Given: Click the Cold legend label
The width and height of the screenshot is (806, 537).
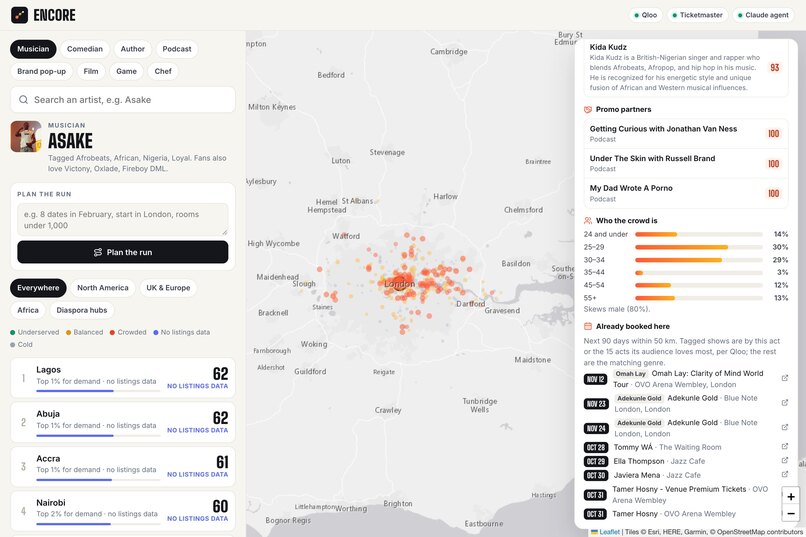Looking at the screenshot, I should click(x=25, y=345).
